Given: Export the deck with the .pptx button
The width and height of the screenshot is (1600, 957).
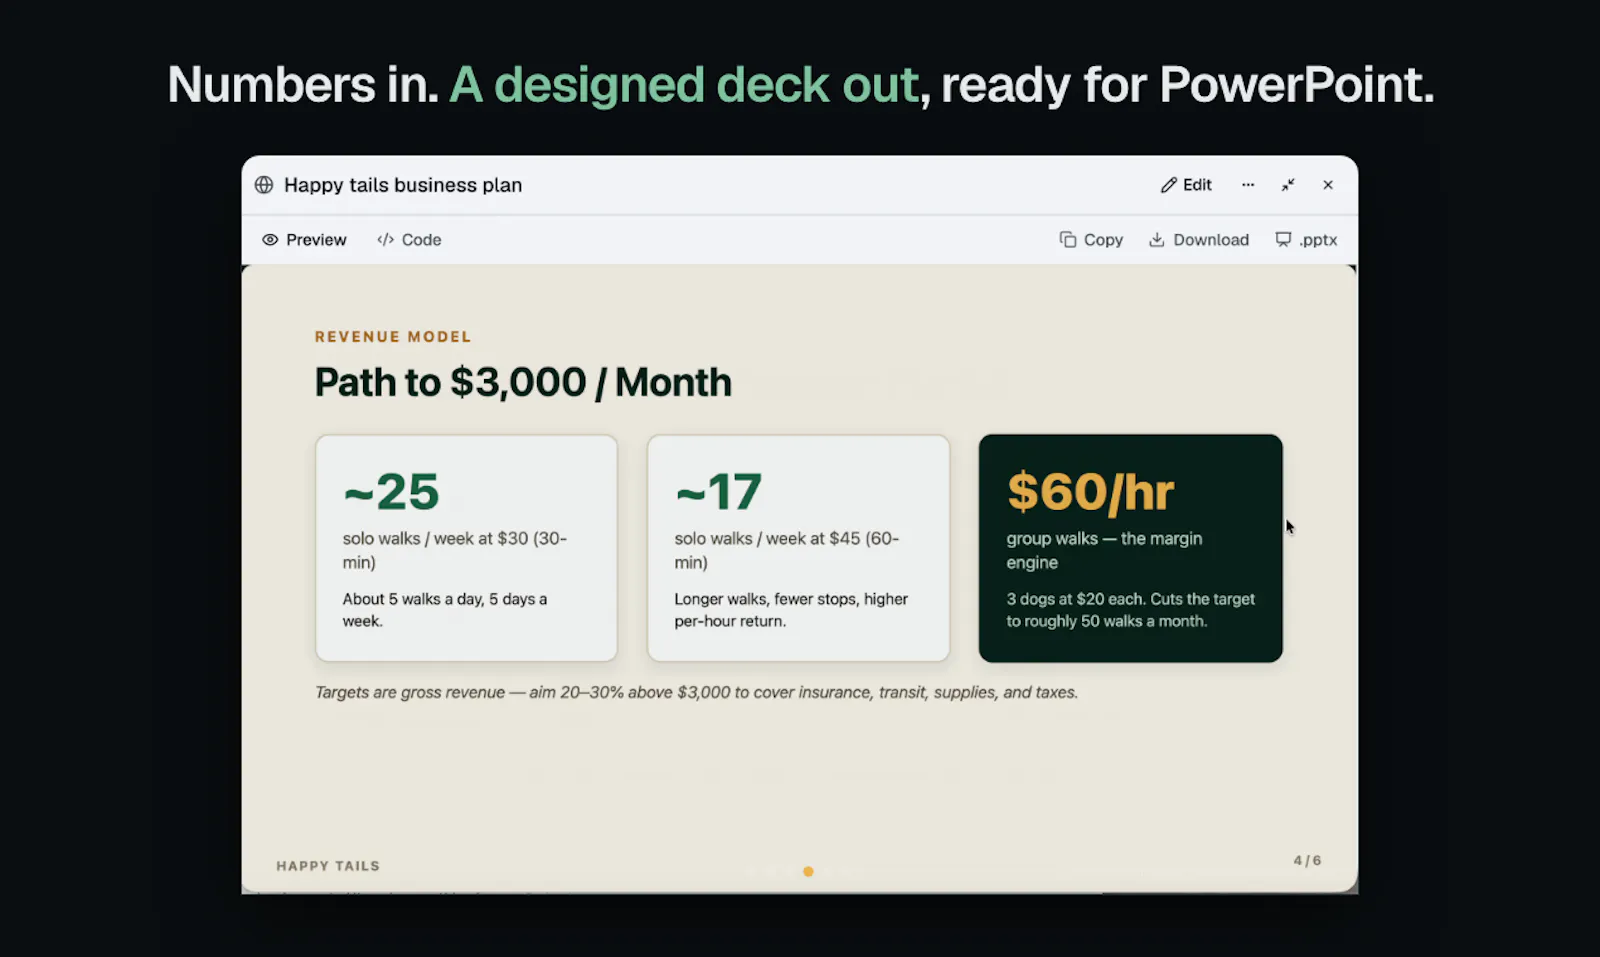Looking at the screenshot, I should click(x=1306, y=240).
